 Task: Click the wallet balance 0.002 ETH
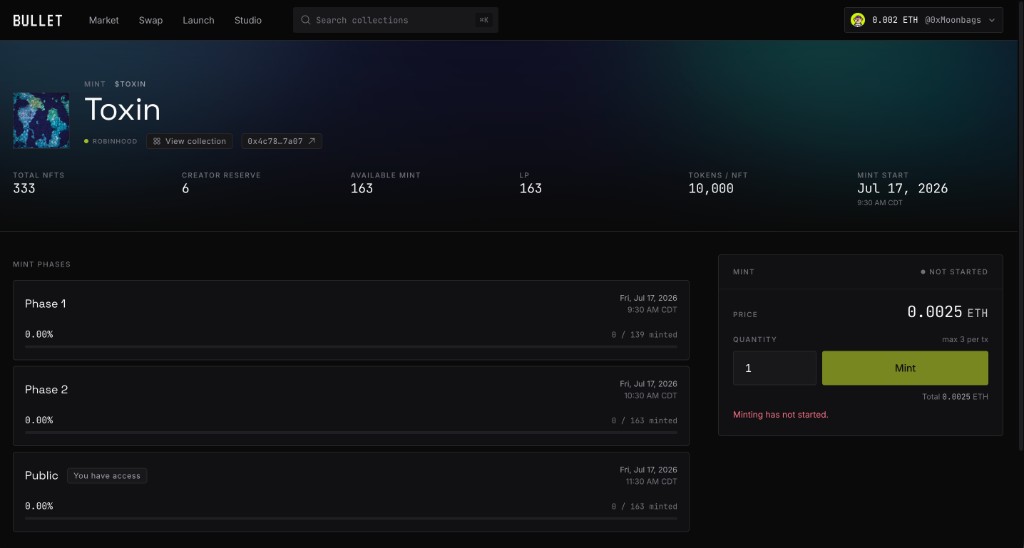click(x=895, y=20)
